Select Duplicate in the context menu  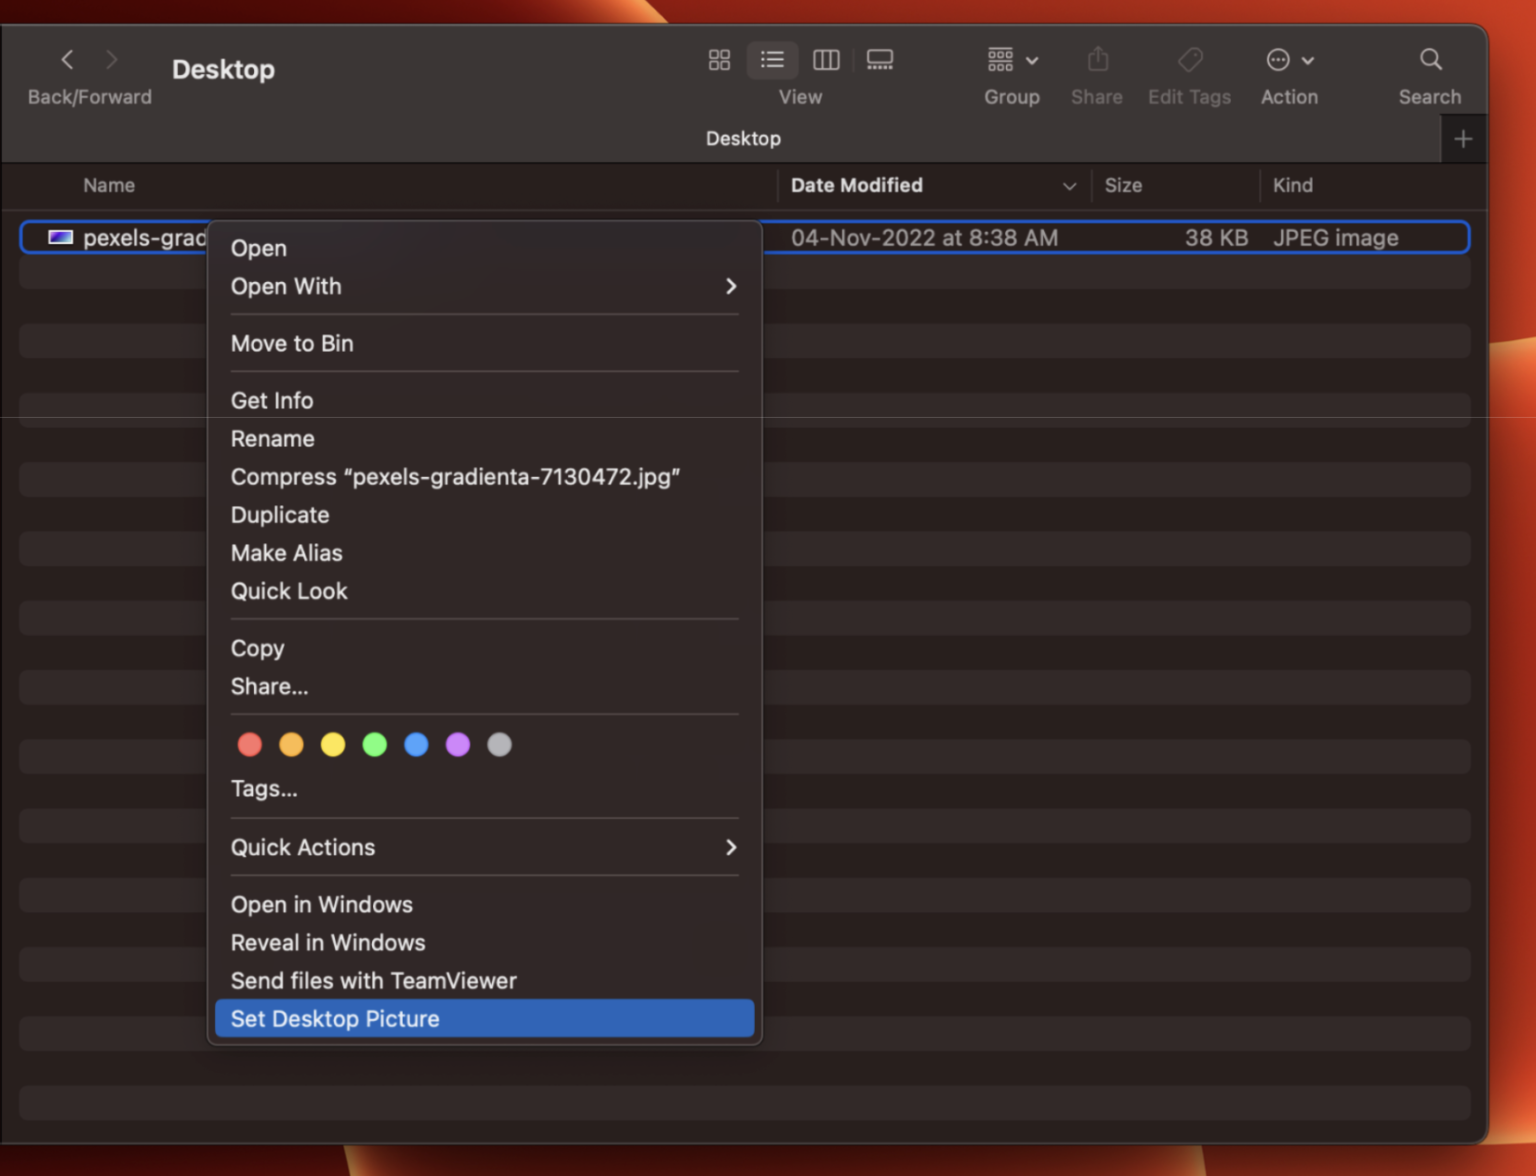(279, 515)
